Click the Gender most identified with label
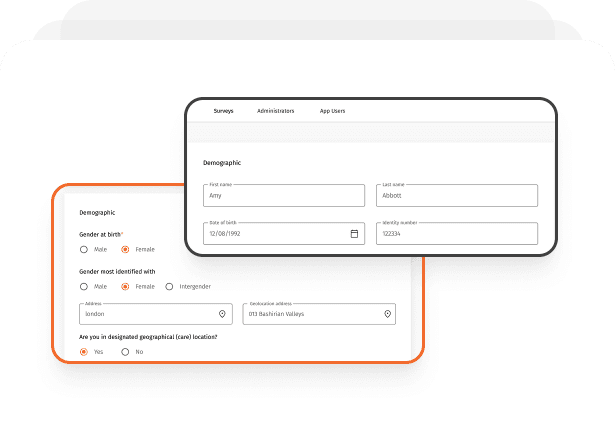This screenshot has width=615, height=421. tap(117, 272)
